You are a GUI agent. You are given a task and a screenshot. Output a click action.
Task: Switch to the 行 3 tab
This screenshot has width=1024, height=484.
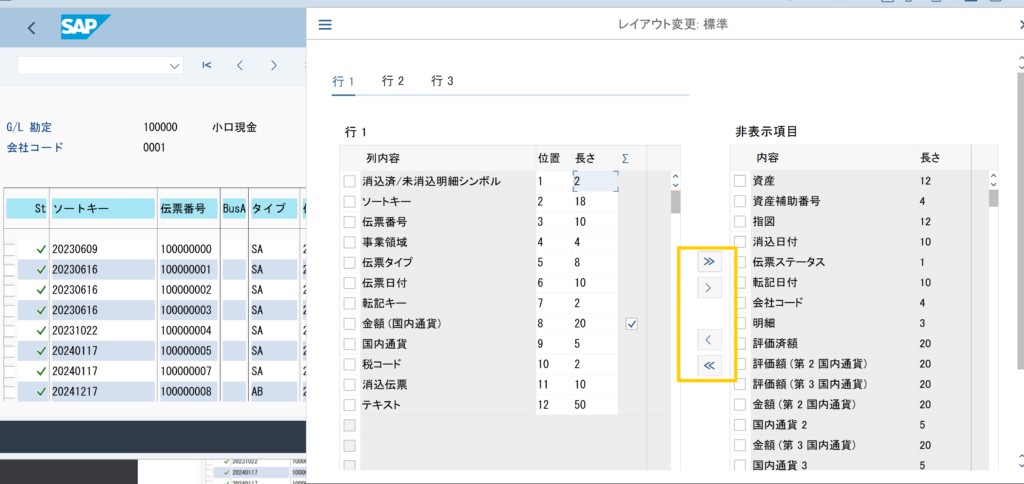(x=442, y=81)
